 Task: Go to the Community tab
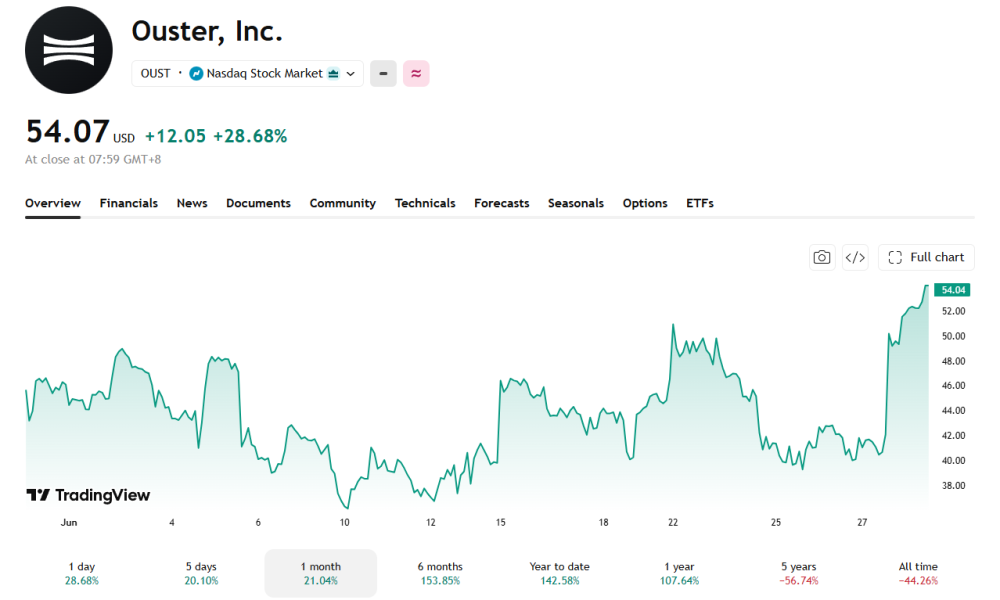[342, 203]
